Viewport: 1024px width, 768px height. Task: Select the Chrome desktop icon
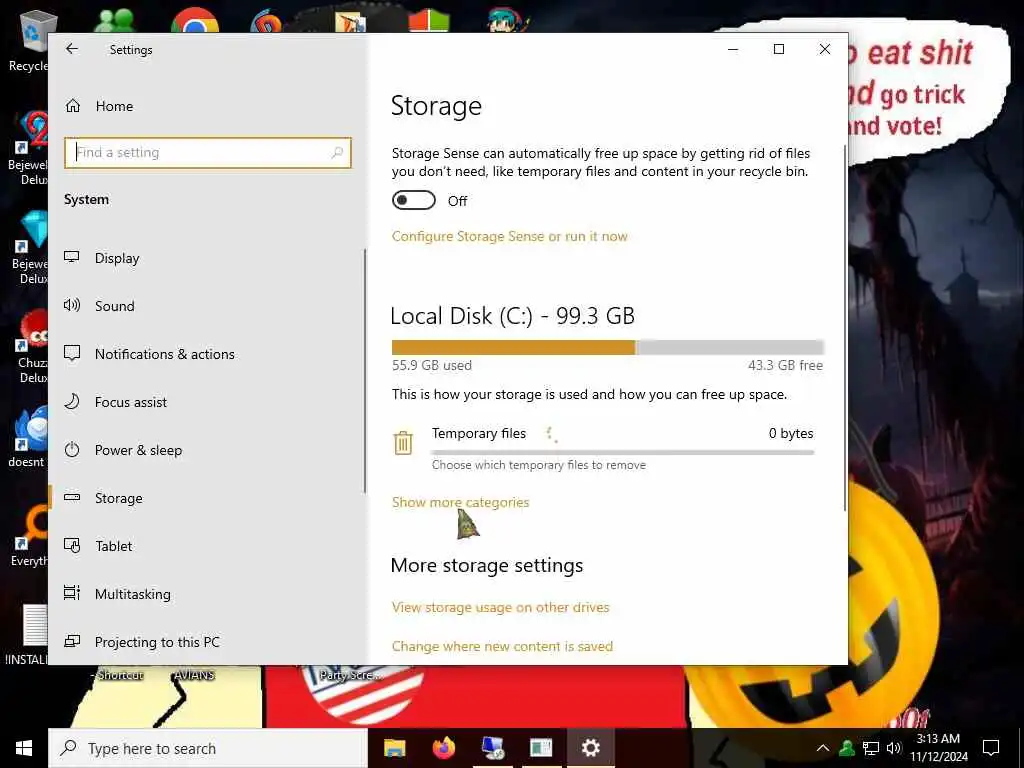(x=195, y=21)
